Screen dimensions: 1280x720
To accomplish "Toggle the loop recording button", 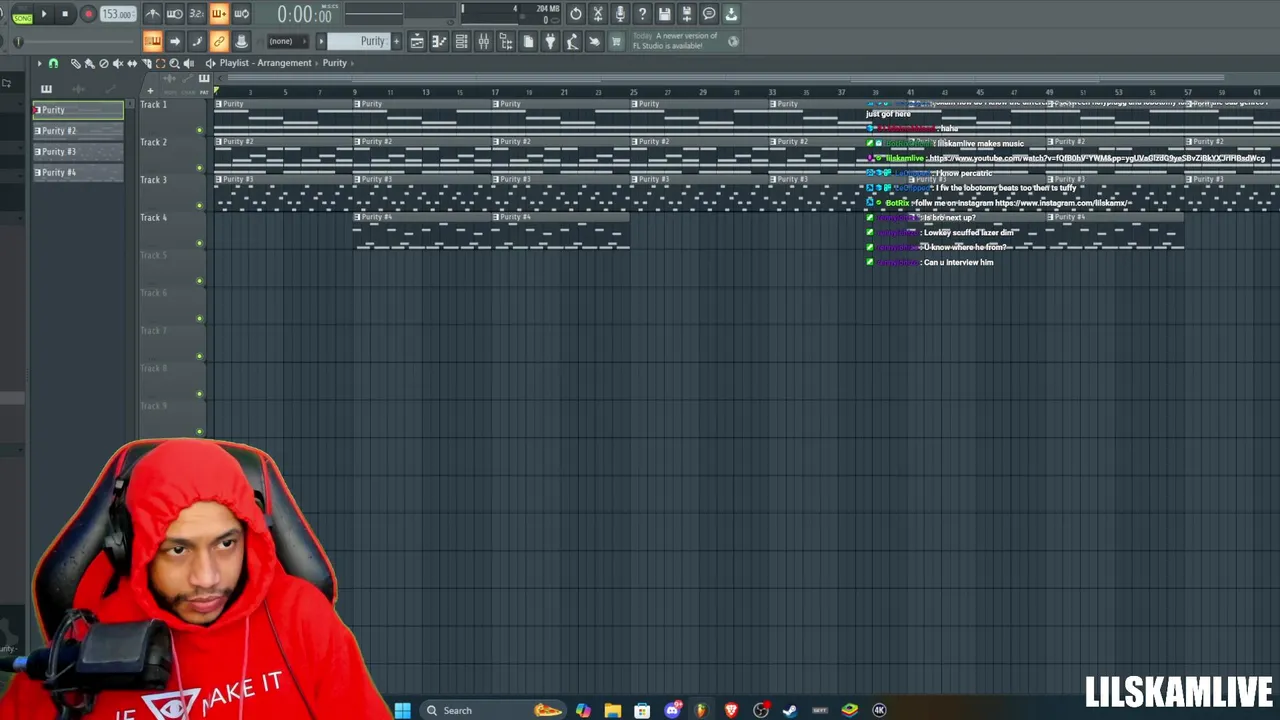I will 241,14.
